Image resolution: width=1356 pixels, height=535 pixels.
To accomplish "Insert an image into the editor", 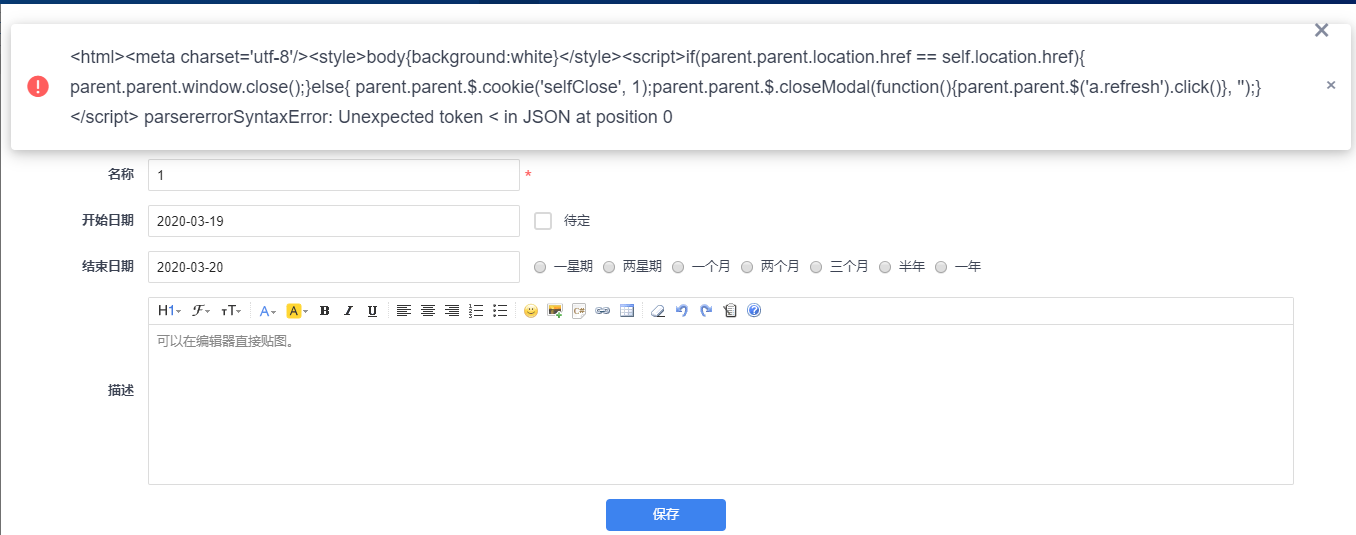I will [x=555, y=311].
